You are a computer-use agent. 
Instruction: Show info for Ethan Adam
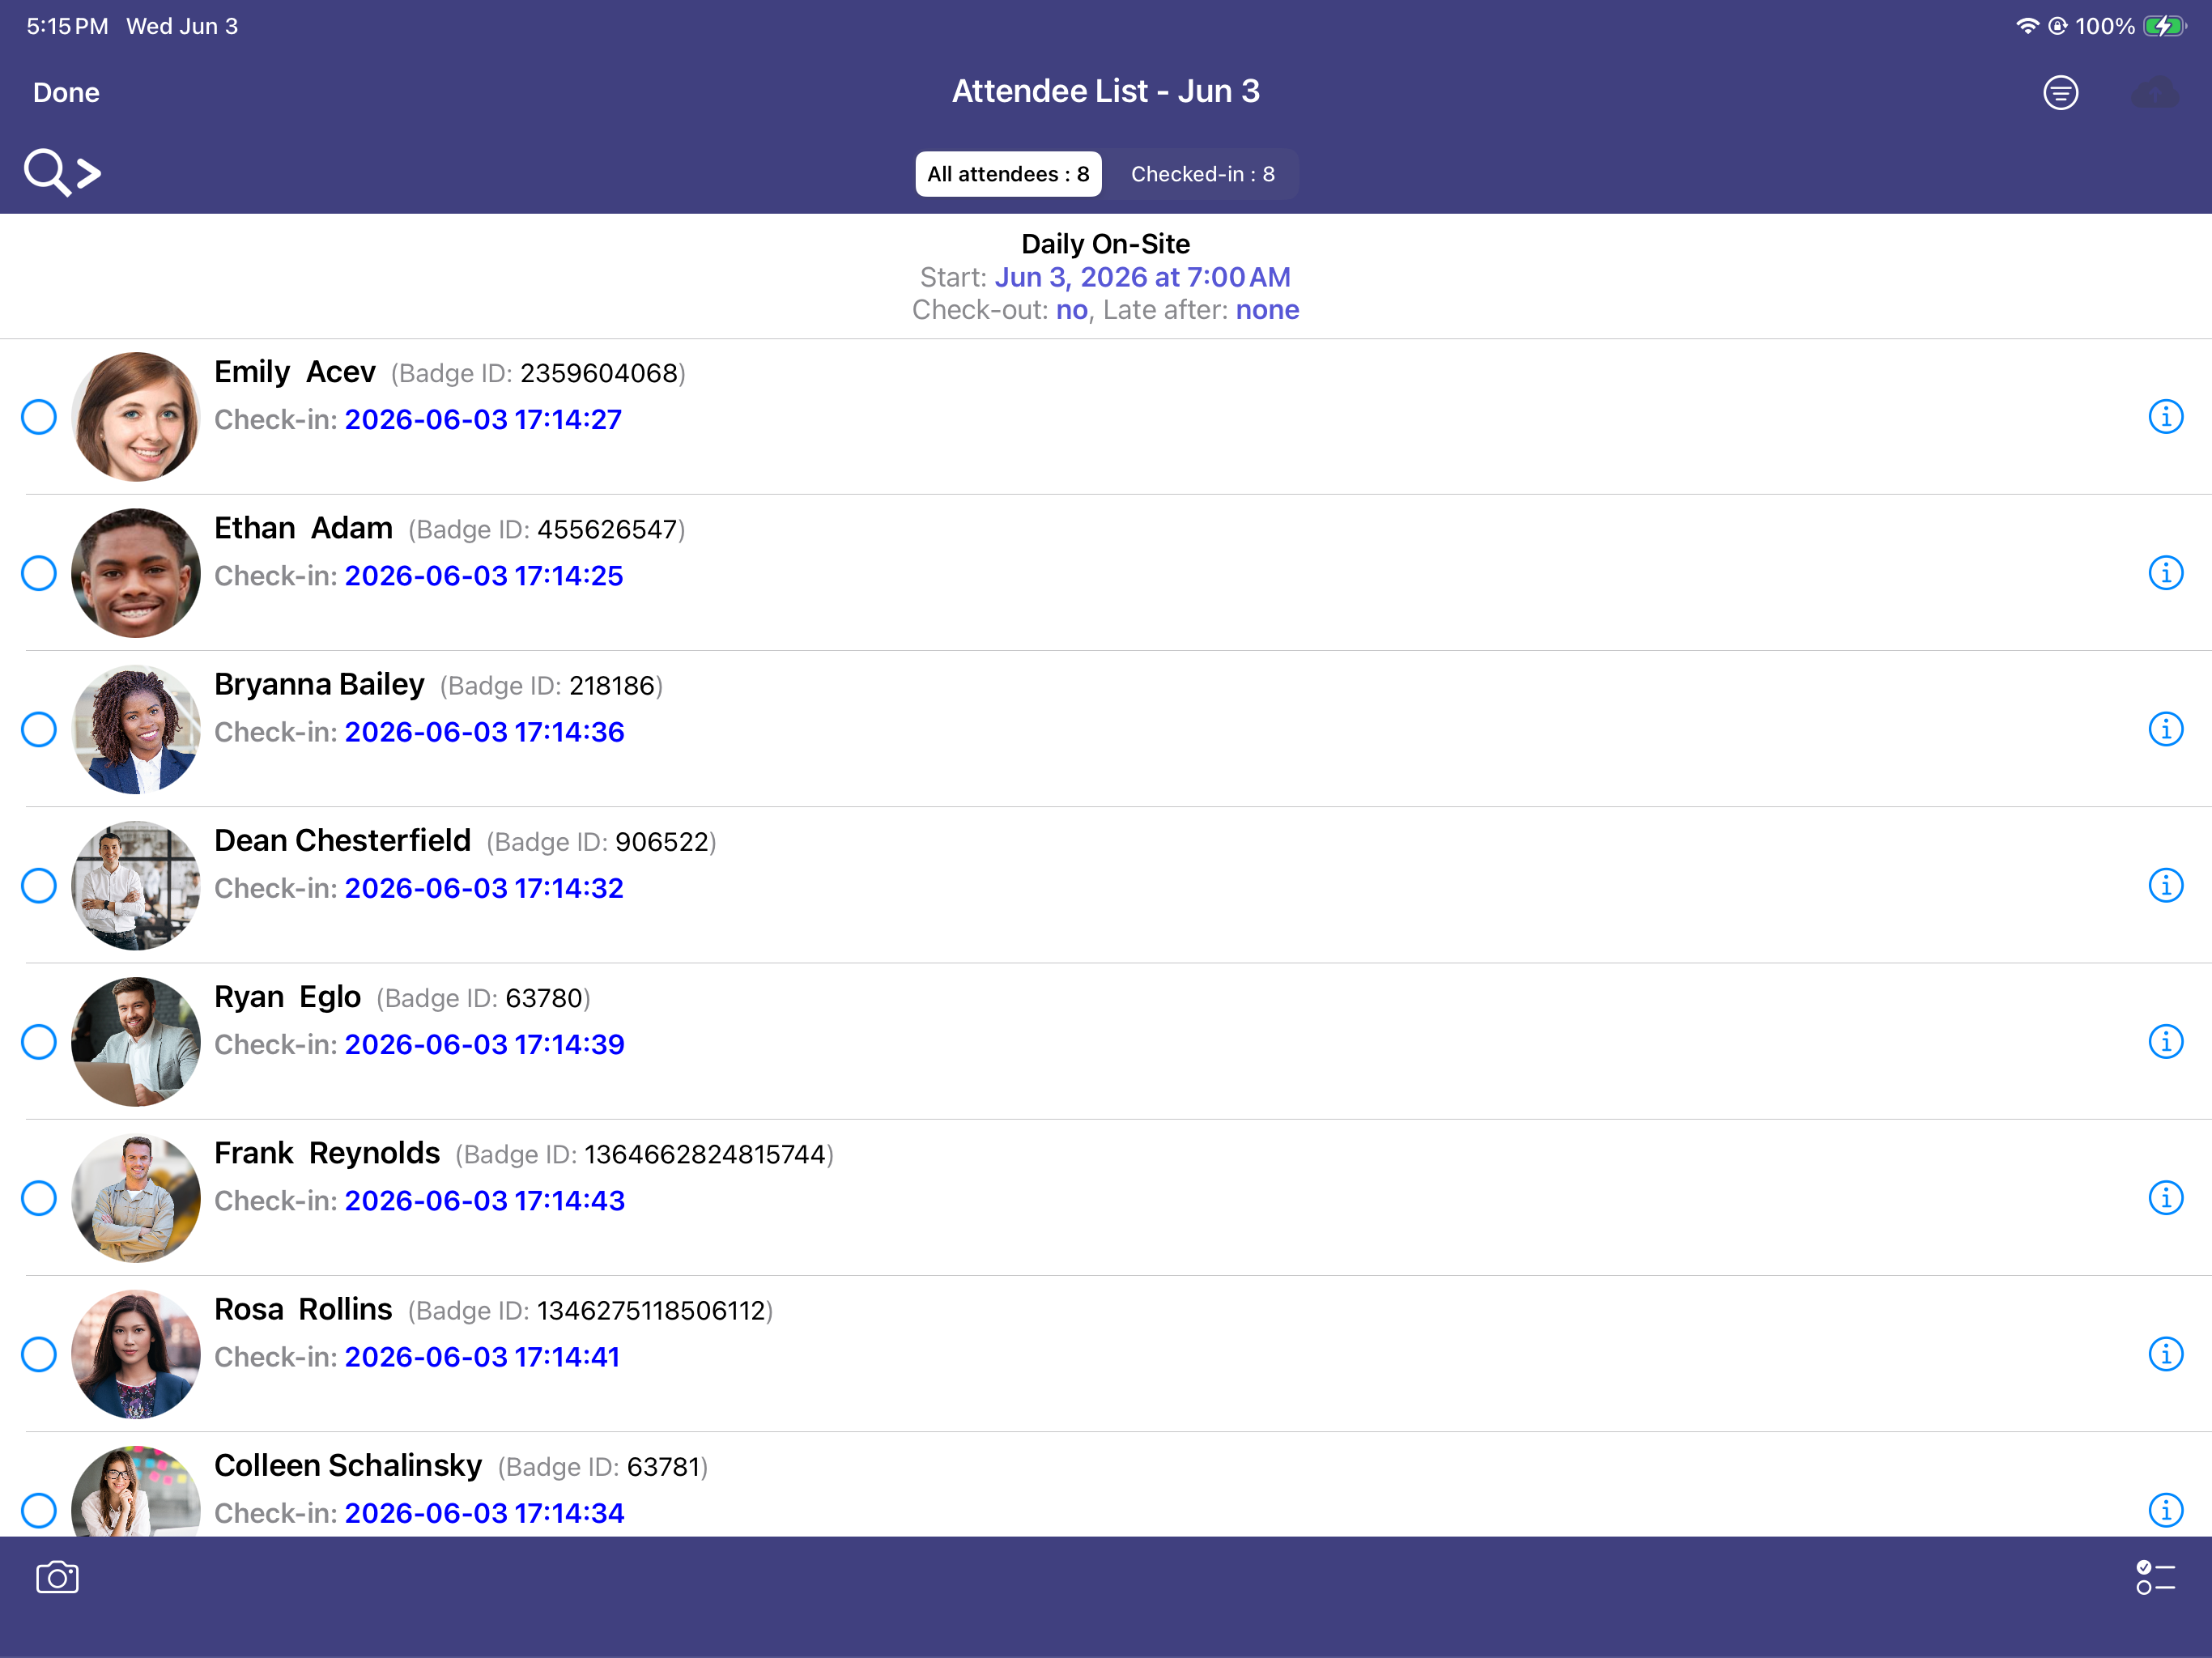coord(2165,573)
